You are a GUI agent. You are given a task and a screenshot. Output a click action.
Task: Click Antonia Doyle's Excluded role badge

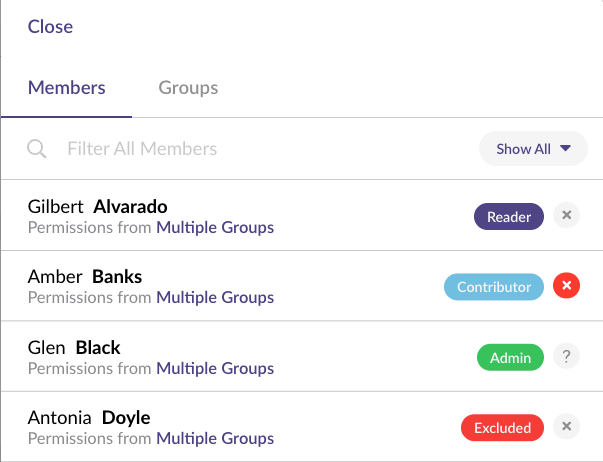click(502, 428)
